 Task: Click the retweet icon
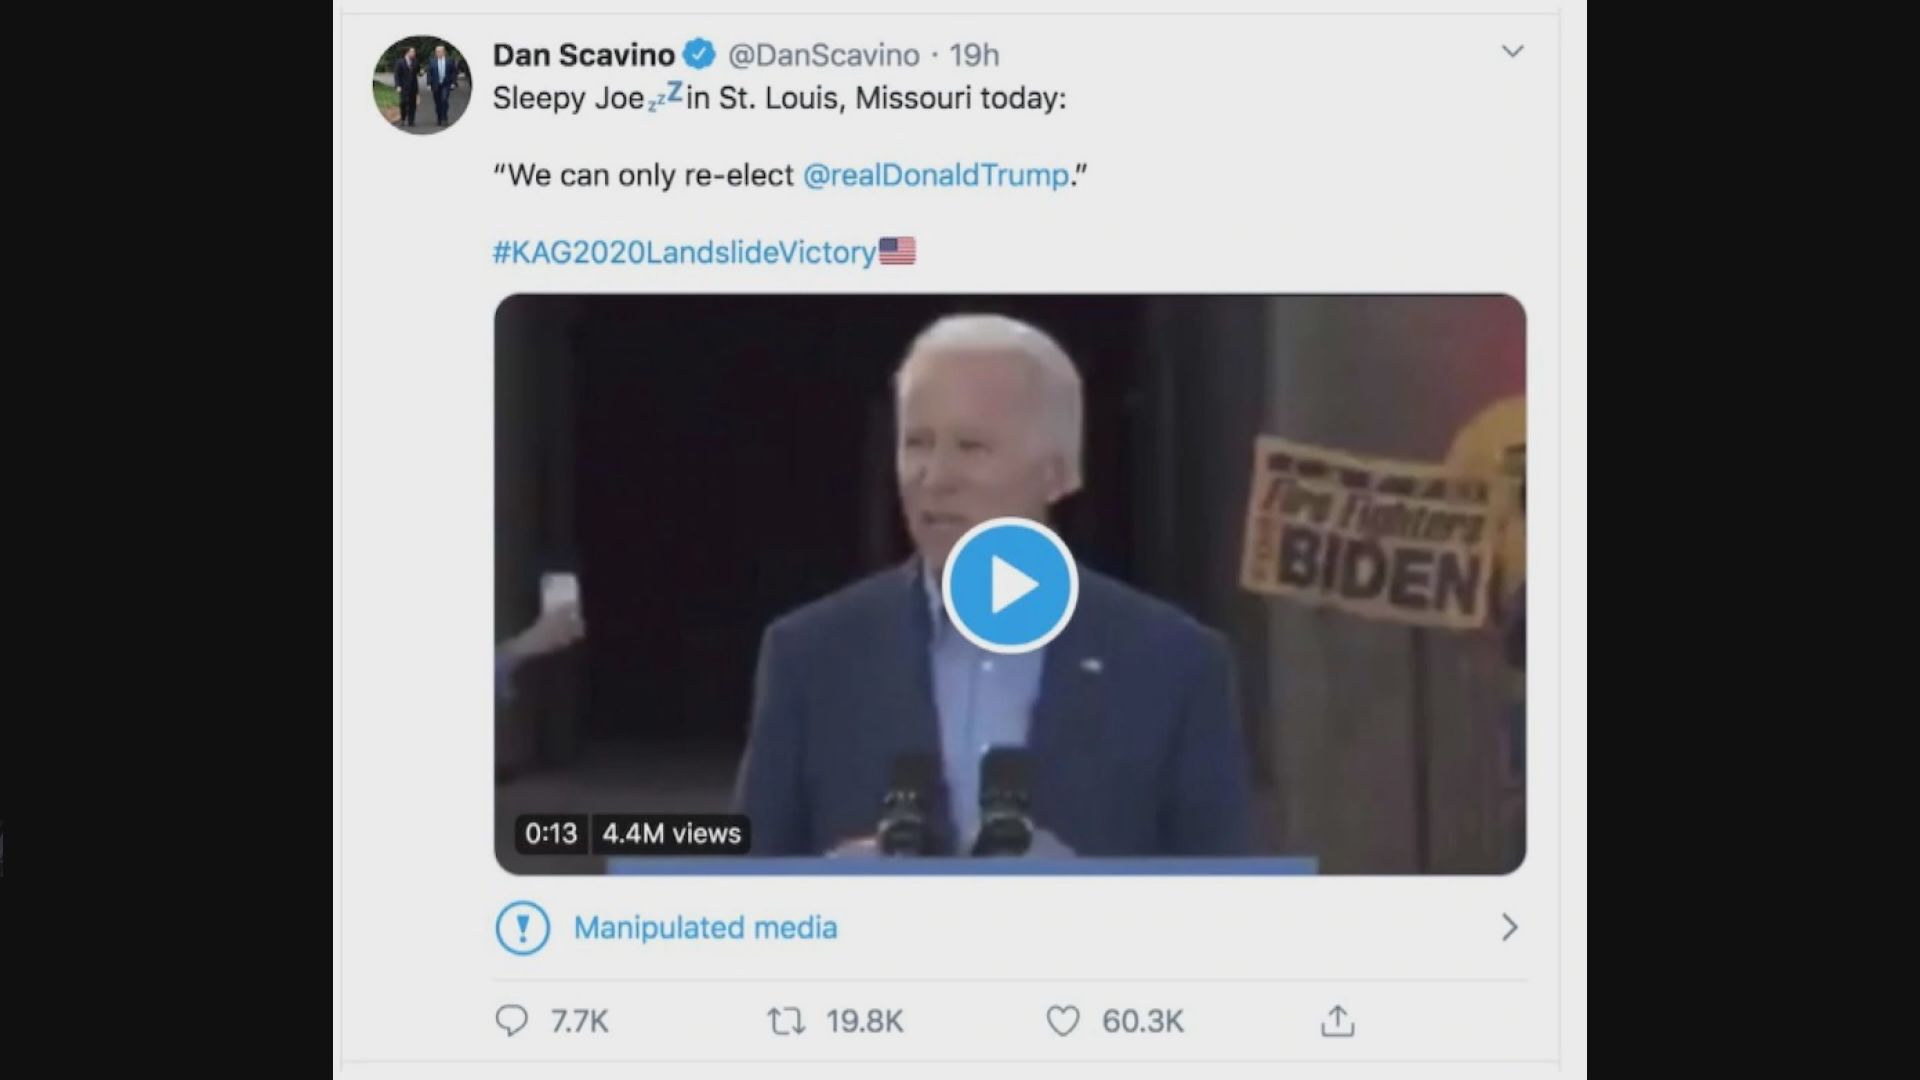click(x=786, y=1021)
